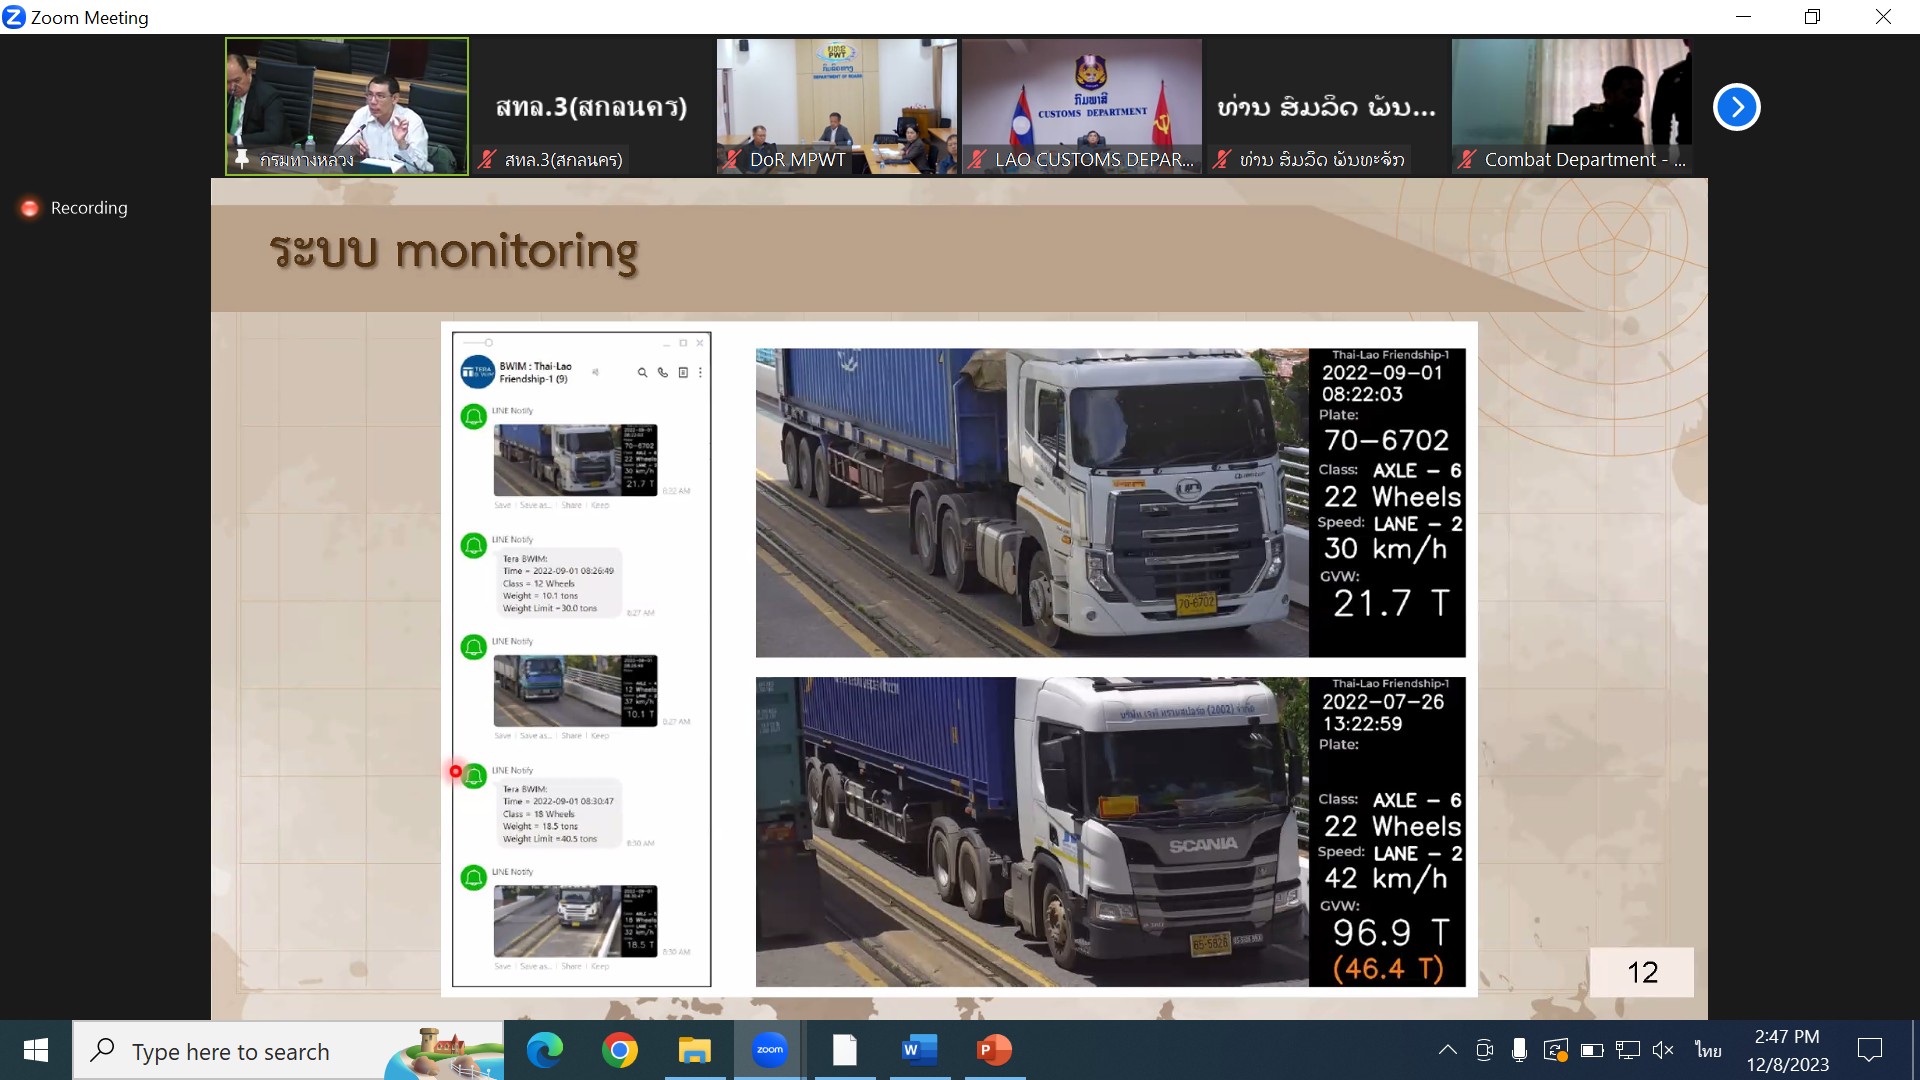Click the Zoom taskbar icon

[x=769, y=1050]
